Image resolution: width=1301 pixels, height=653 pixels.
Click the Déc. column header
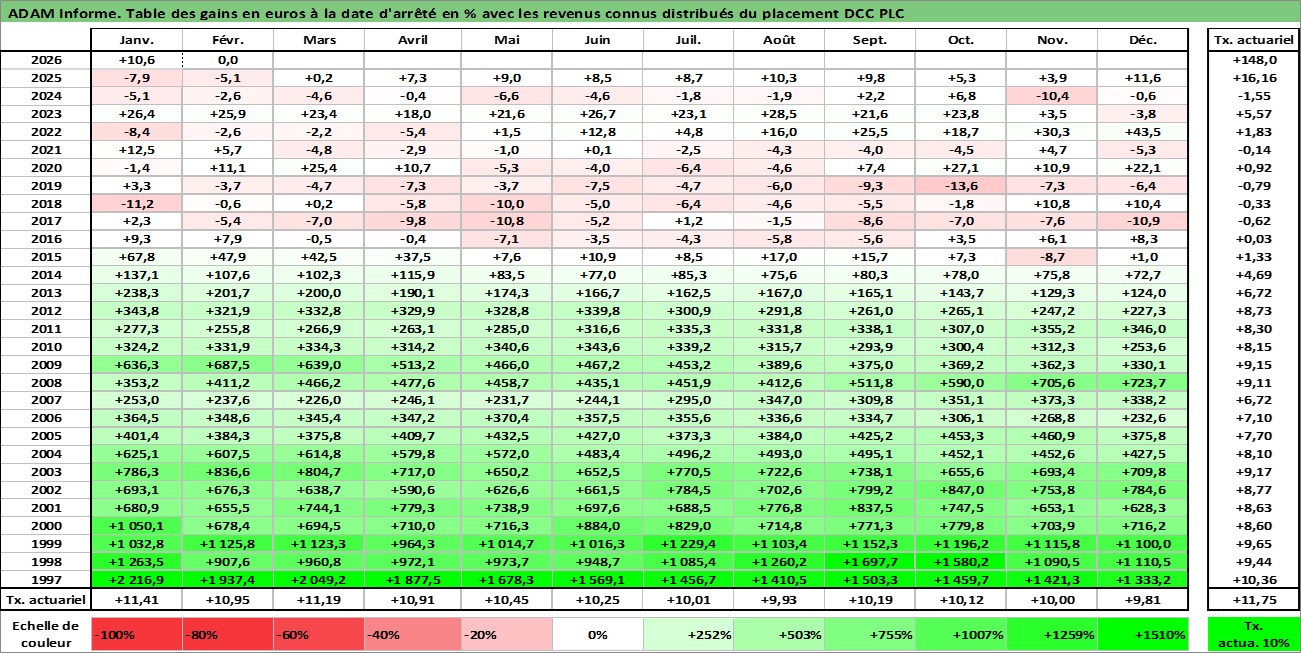(1143, 40)
